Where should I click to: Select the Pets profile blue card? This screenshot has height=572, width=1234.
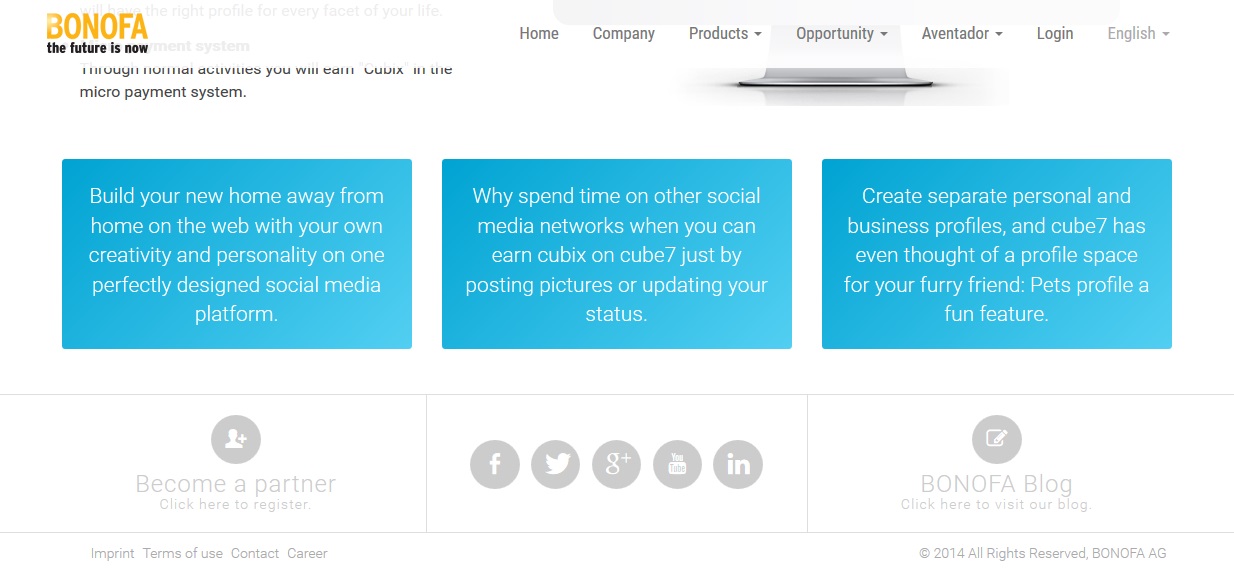click(x=997, y=254)
